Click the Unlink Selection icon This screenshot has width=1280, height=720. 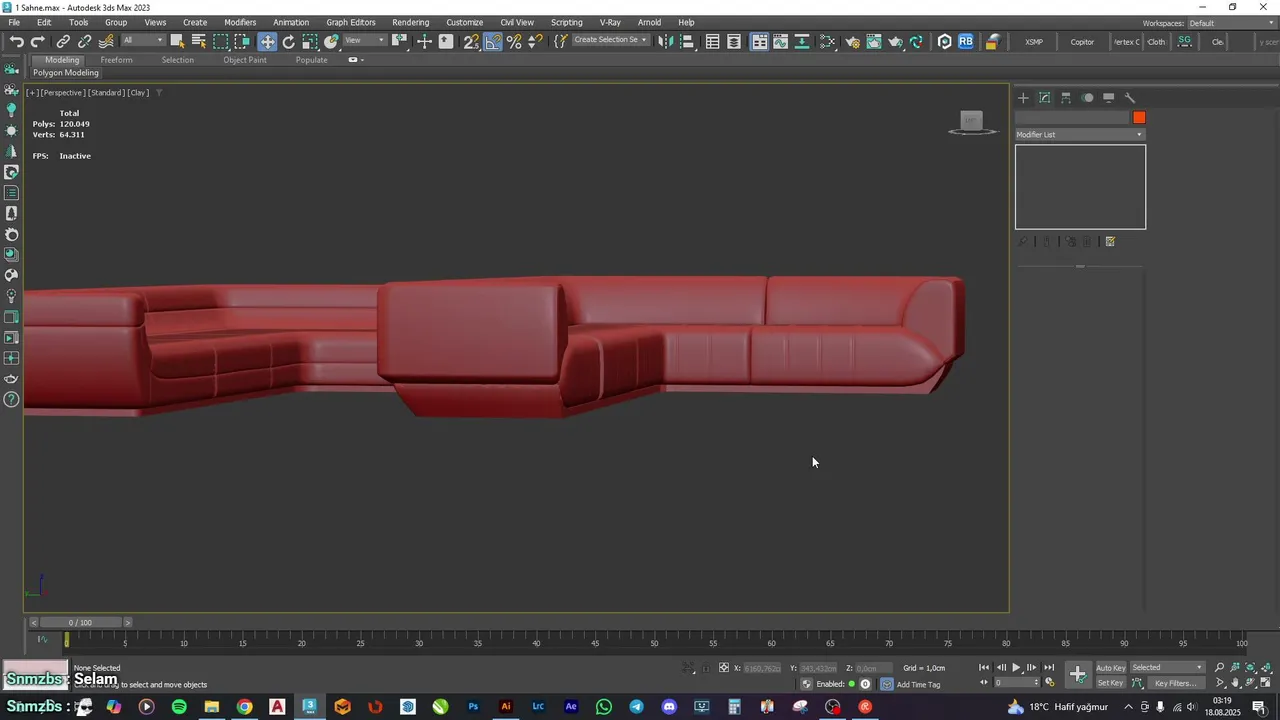(85, 42)
